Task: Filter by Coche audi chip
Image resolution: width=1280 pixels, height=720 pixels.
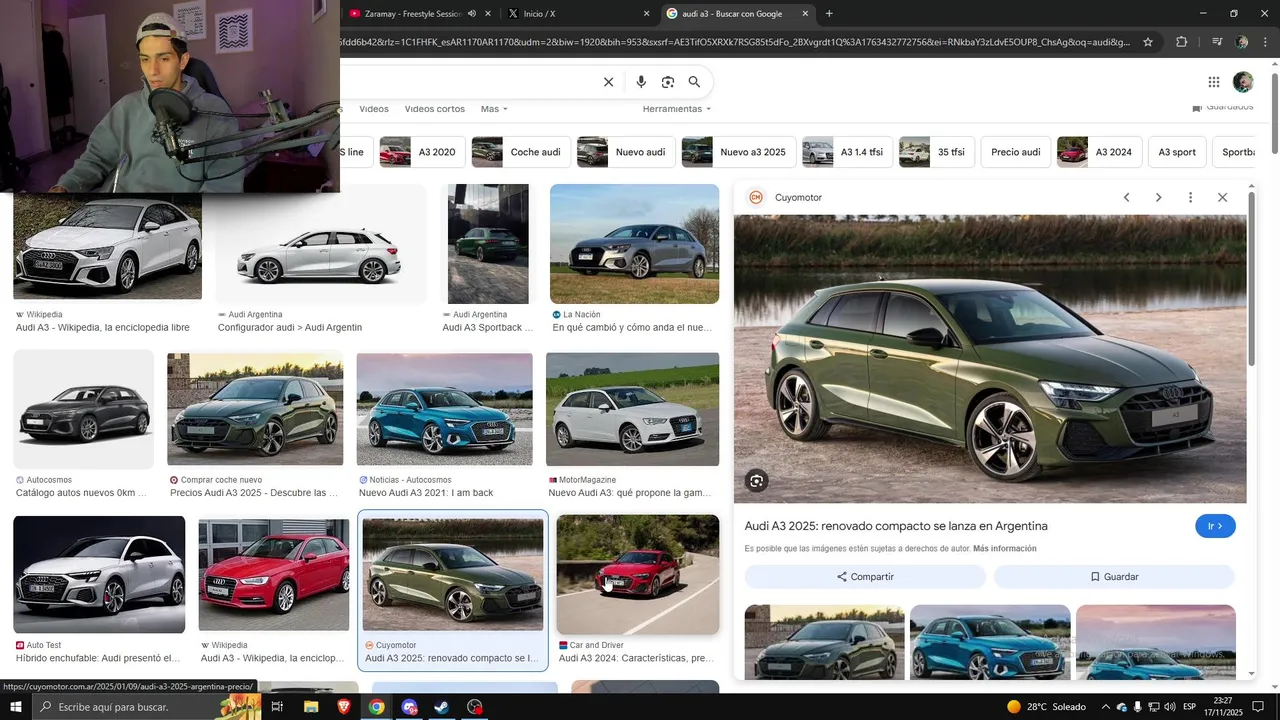Action: 520,152
